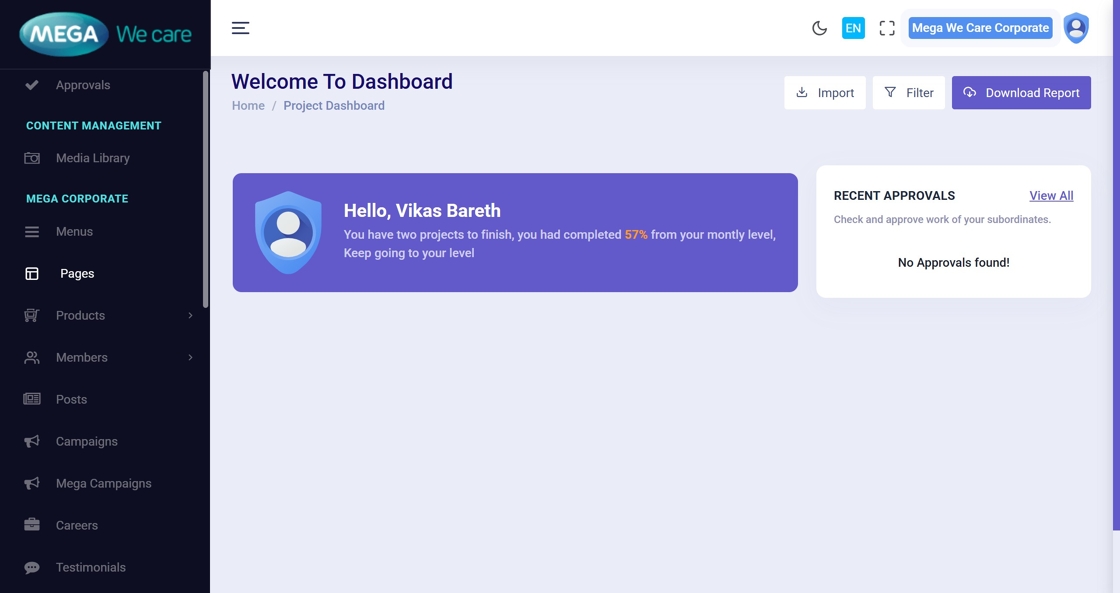Click the Media Library camera icon
Screen dimensions: 1120x593
(x=32, y=158)
